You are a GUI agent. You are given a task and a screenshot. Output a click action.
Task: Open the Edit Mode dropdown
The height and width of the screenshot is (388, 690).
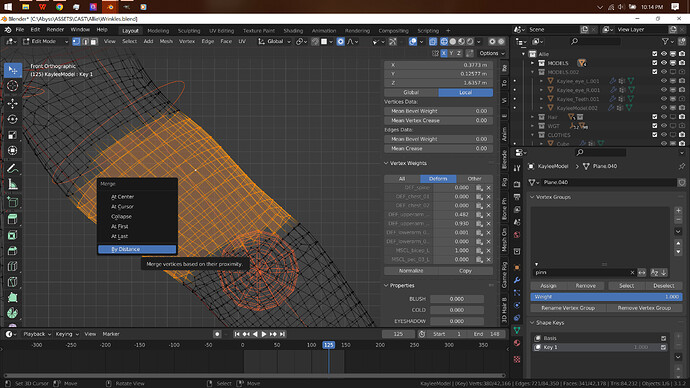(45, 41)
